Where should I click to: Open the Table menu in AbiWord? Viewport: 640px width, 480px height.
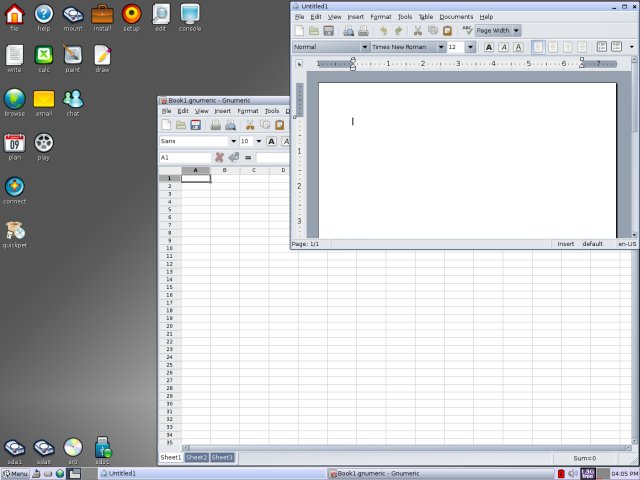pos(426,17)
